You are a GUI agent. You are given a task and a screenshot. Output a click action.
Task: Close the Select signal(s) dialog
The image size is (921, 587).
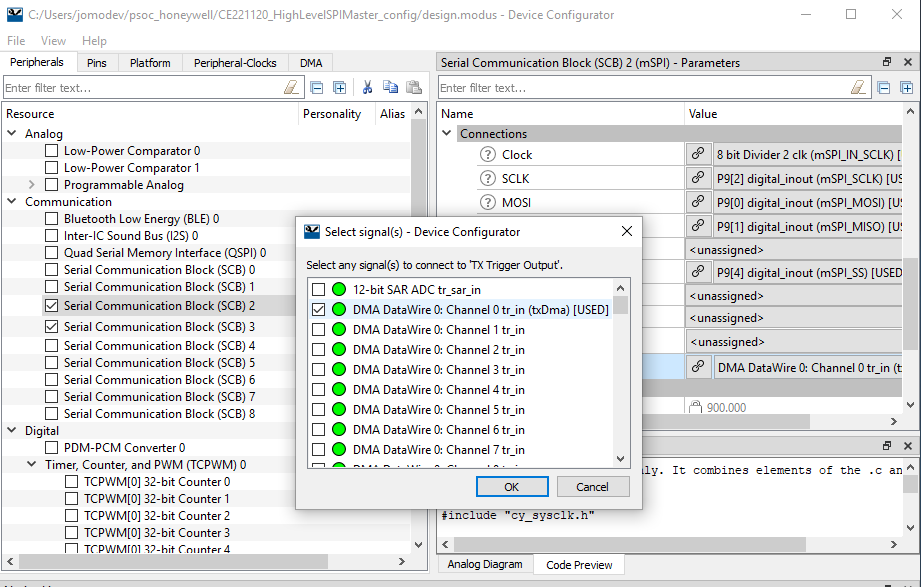point(627,232)
